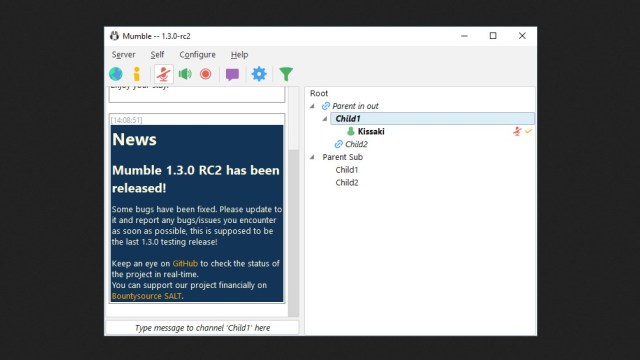
Task: Open the GitHub link in news
Action: pos(185,264)
